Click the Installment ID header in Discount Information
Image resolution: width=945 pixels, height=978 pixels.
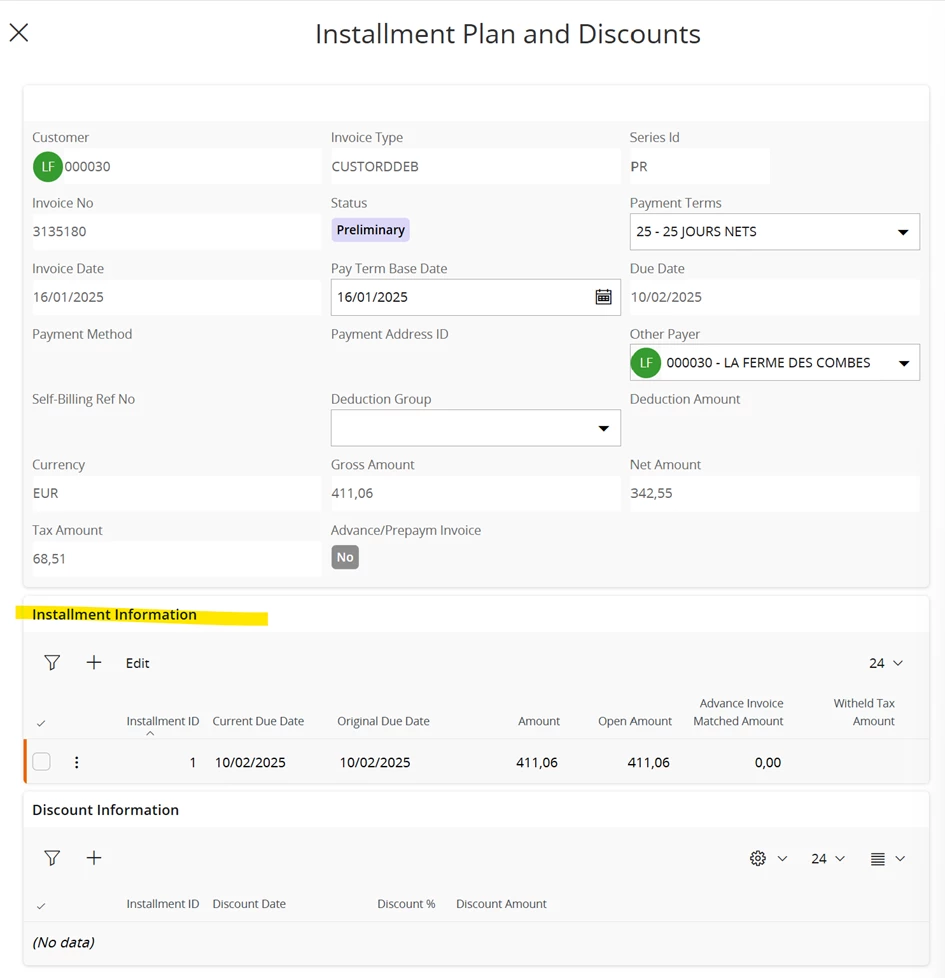coord(163,904)
